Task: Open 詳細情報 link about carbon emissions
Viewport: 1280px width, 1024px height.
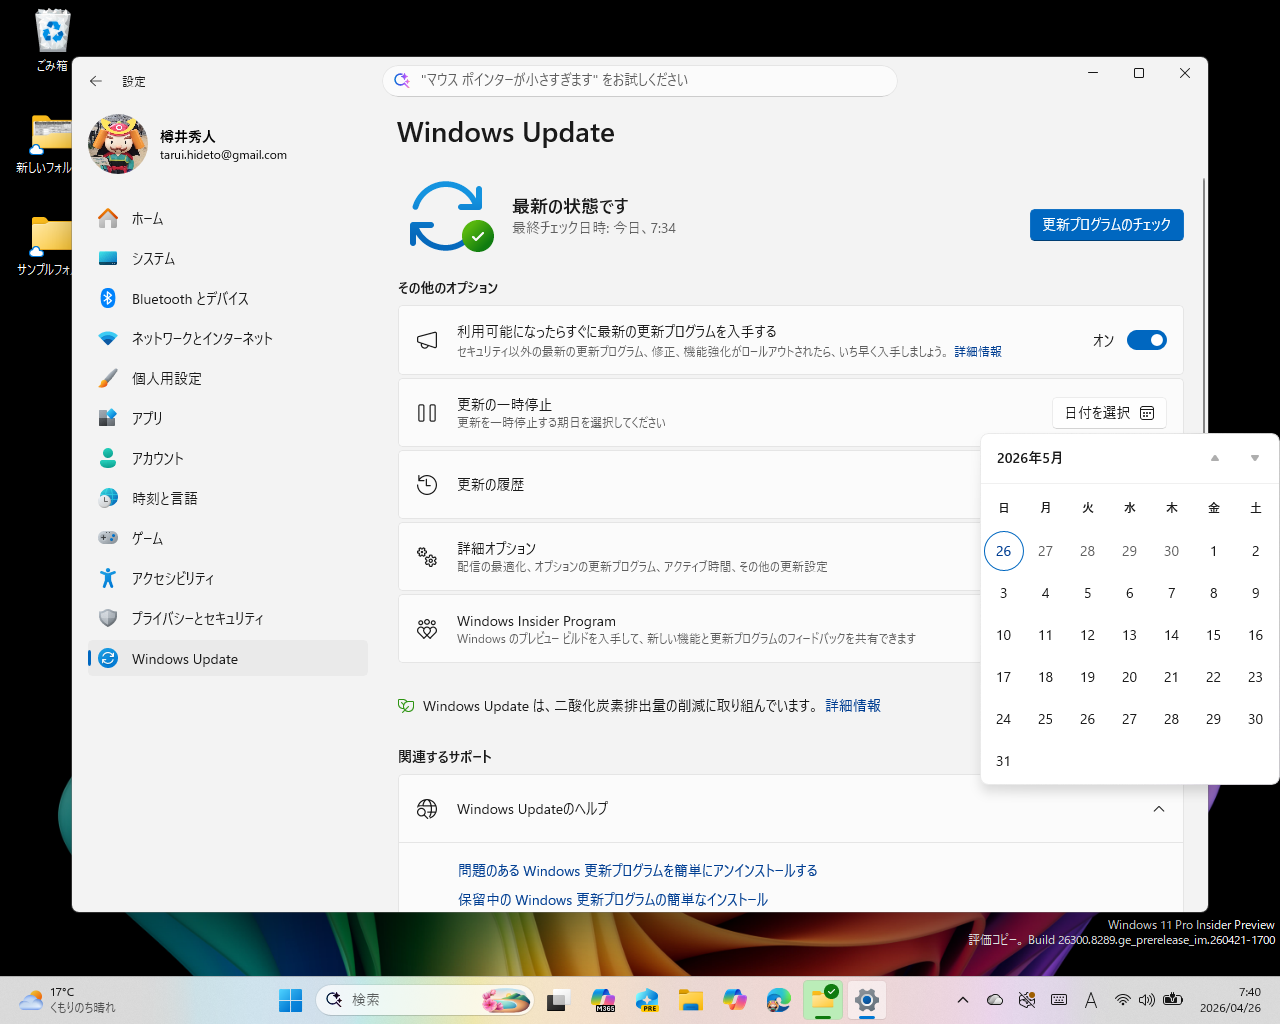Action: [x=853, y=706]
